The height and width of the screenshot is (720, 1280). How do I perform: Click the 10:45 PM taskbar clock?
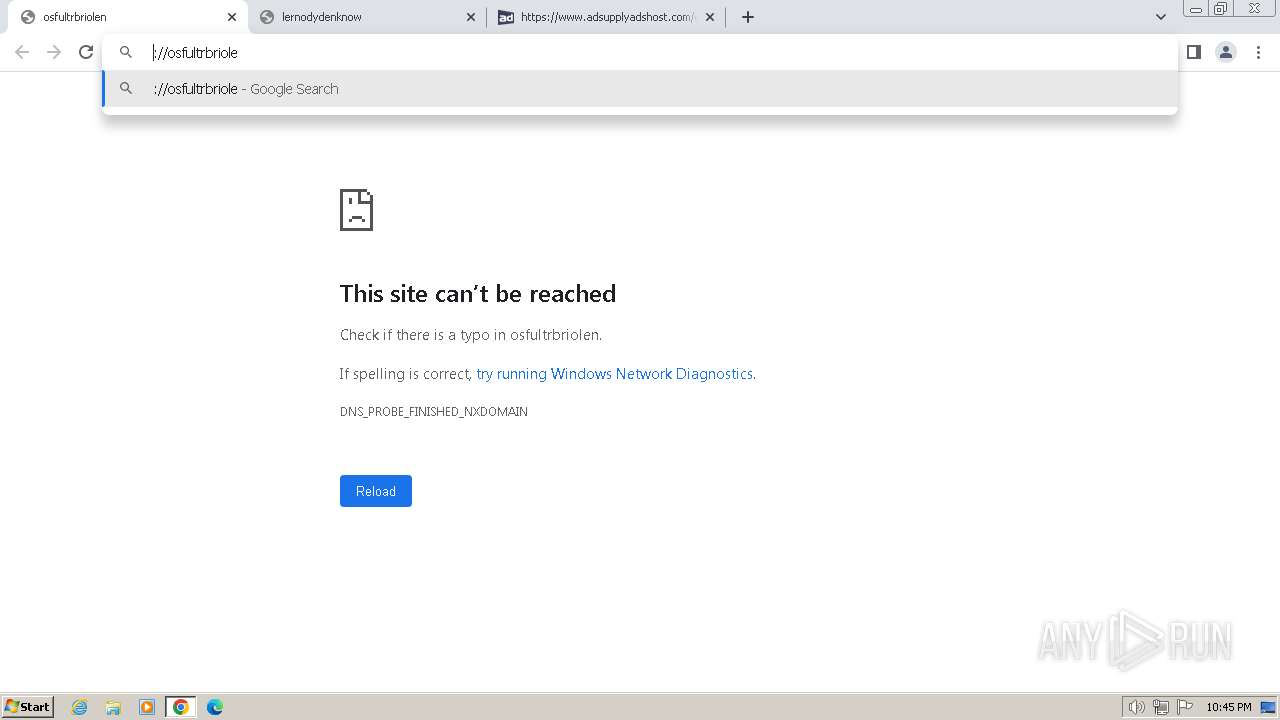pyautogui.click(x=1229, y=707)
